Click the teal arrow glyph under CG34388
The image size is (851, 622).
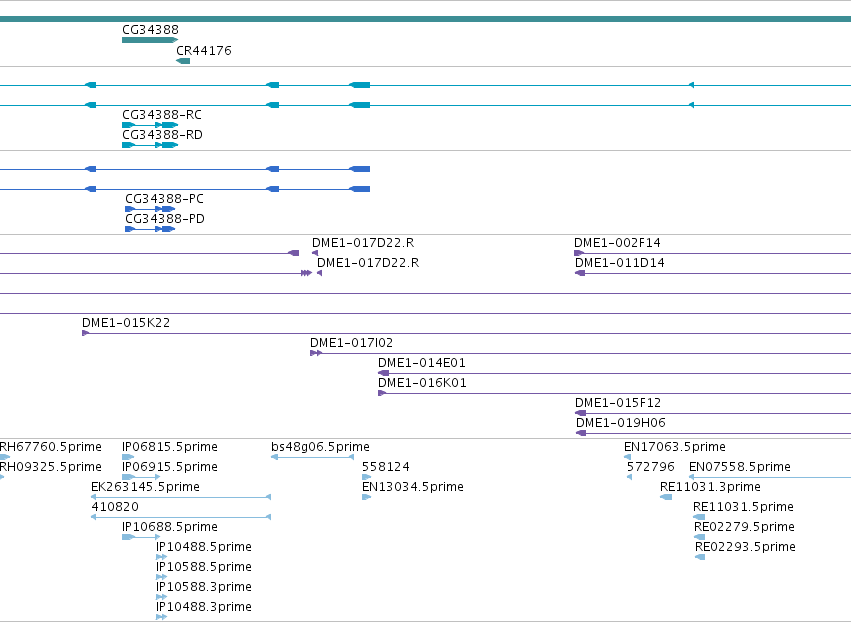(150, 40)
